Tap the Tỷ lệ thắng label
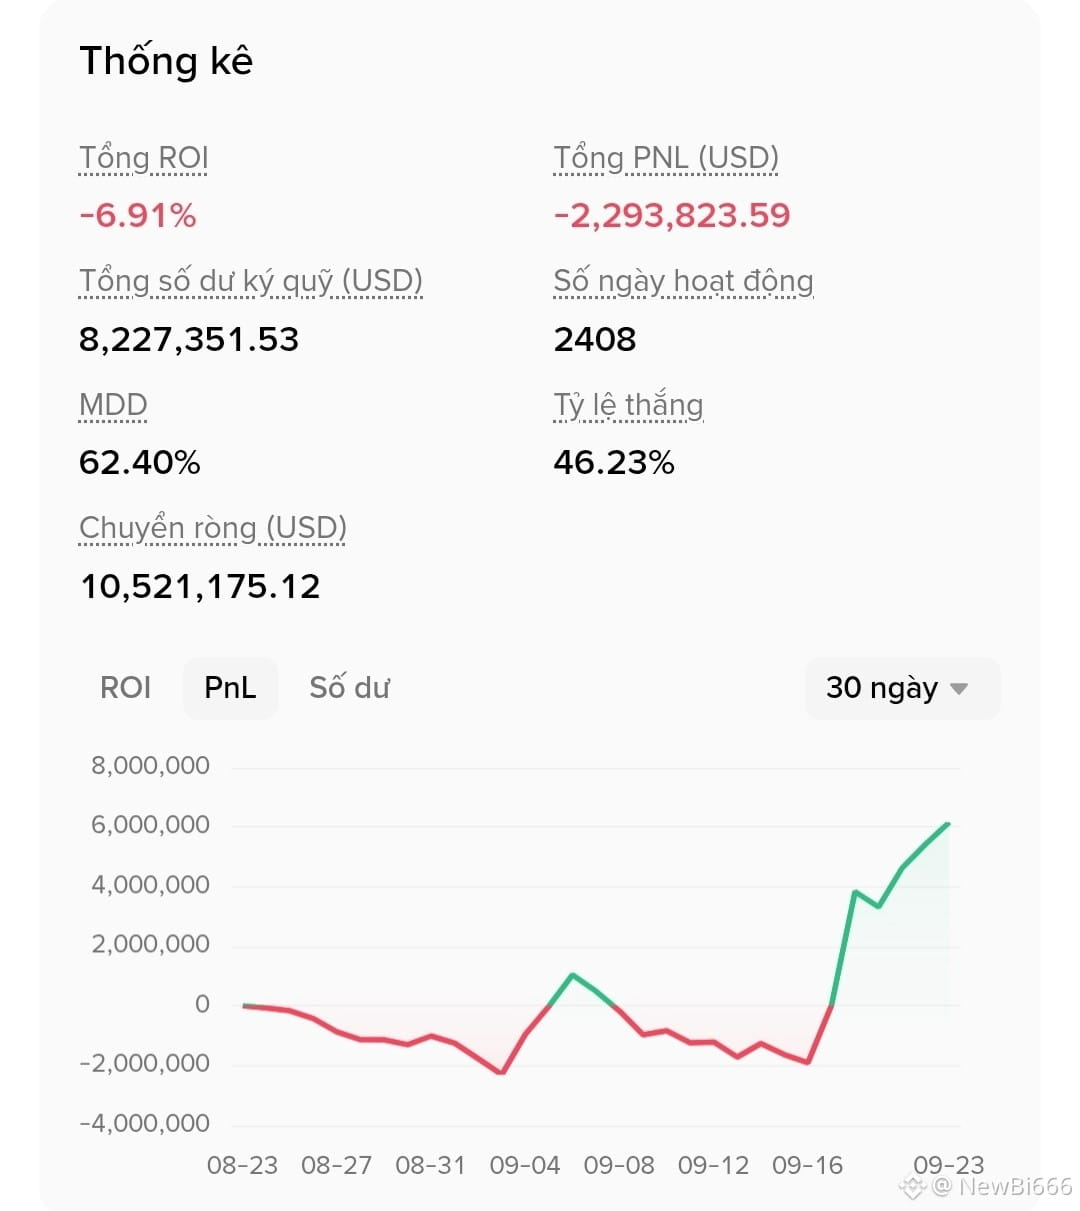The image size is (1080, 1211). coord(629,405)
